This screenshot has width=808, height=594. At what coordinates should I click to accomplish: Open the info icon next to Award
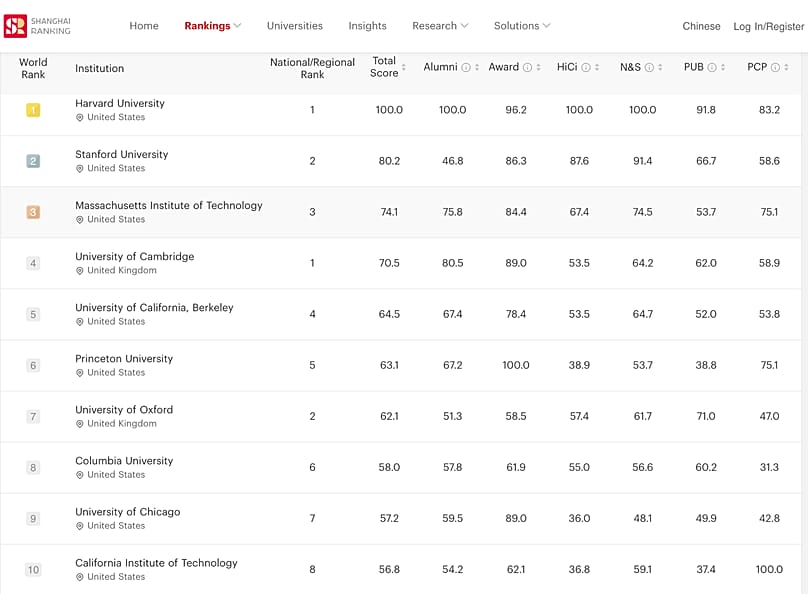tap(527, 67)
